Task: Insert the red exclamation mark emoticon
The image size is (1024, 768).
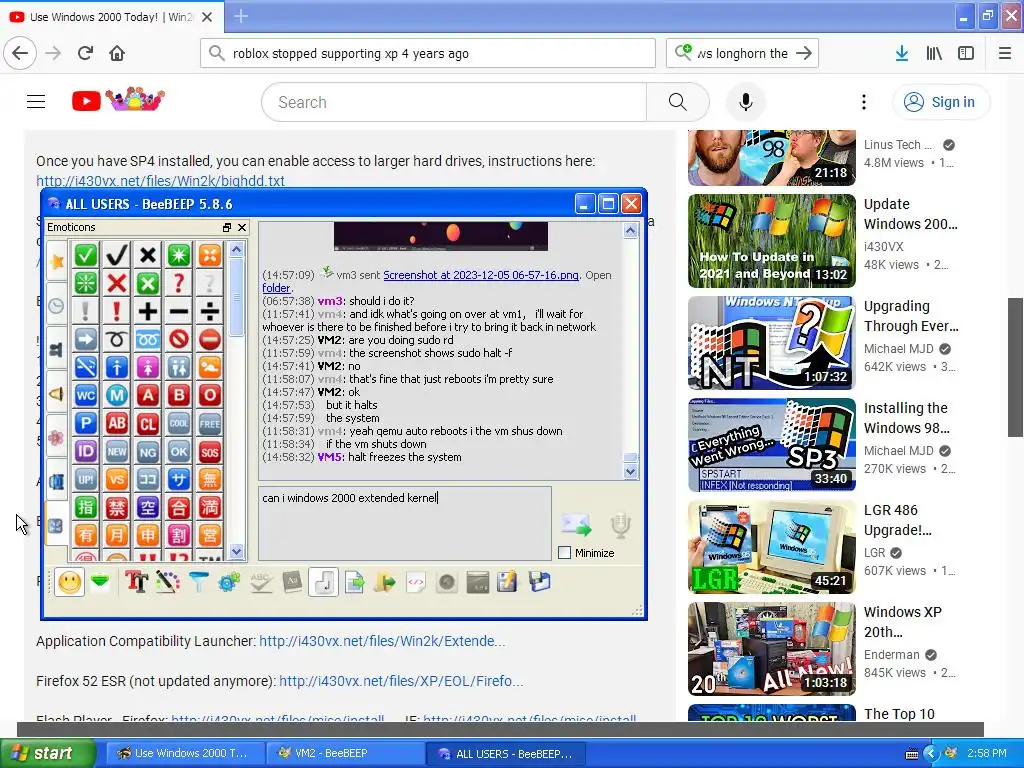Action: (117, 311)
